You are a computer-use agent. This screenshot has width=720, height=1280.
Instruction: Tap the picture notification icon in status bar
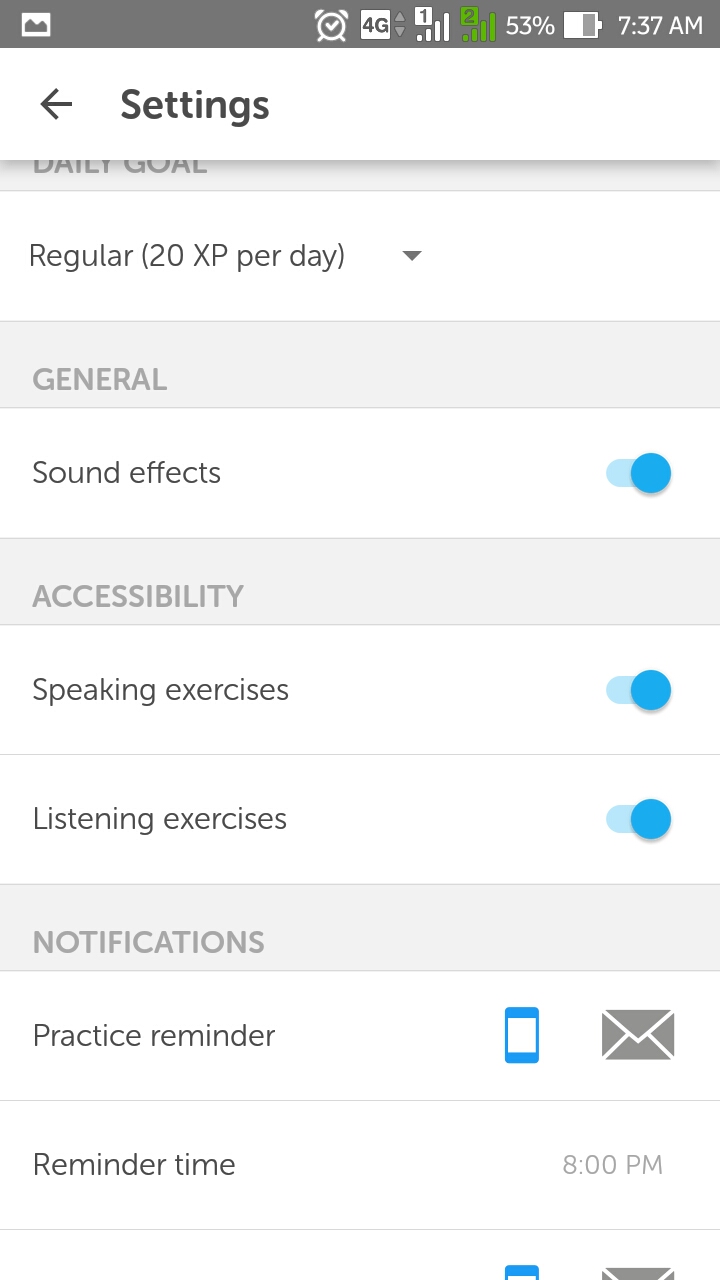[36, 25]
